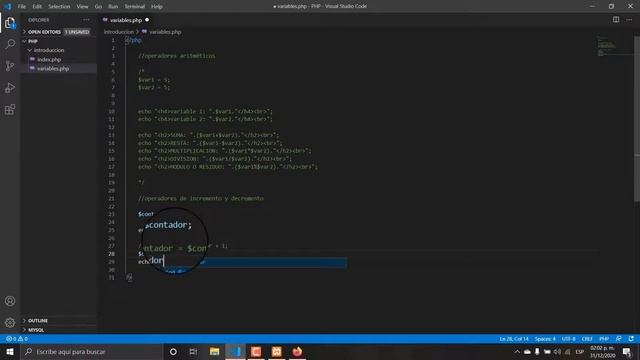Open Task View in taskbar
This screenshot has height=360, width=640.
(x=193, y=351)
